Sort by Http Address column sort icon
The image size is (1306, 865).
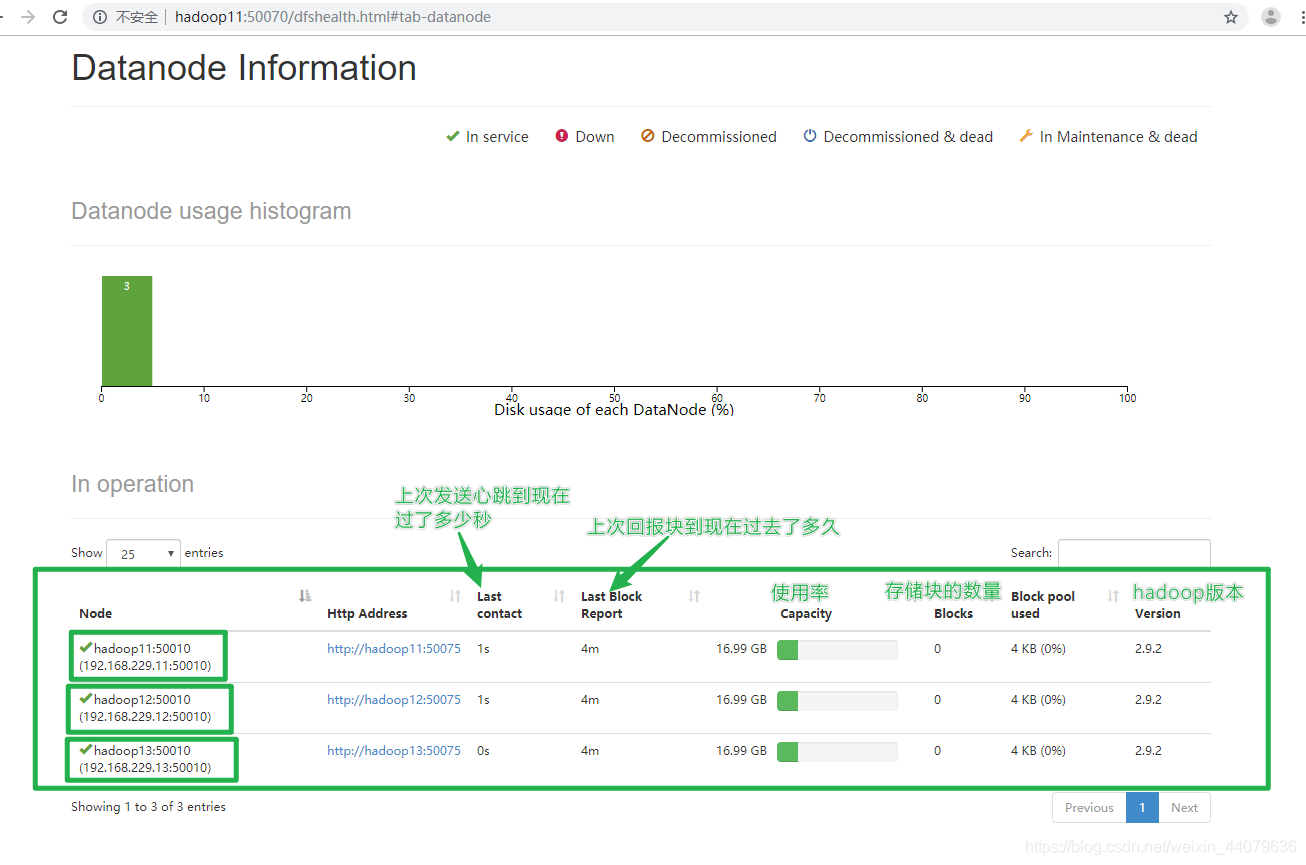(455, 596)
